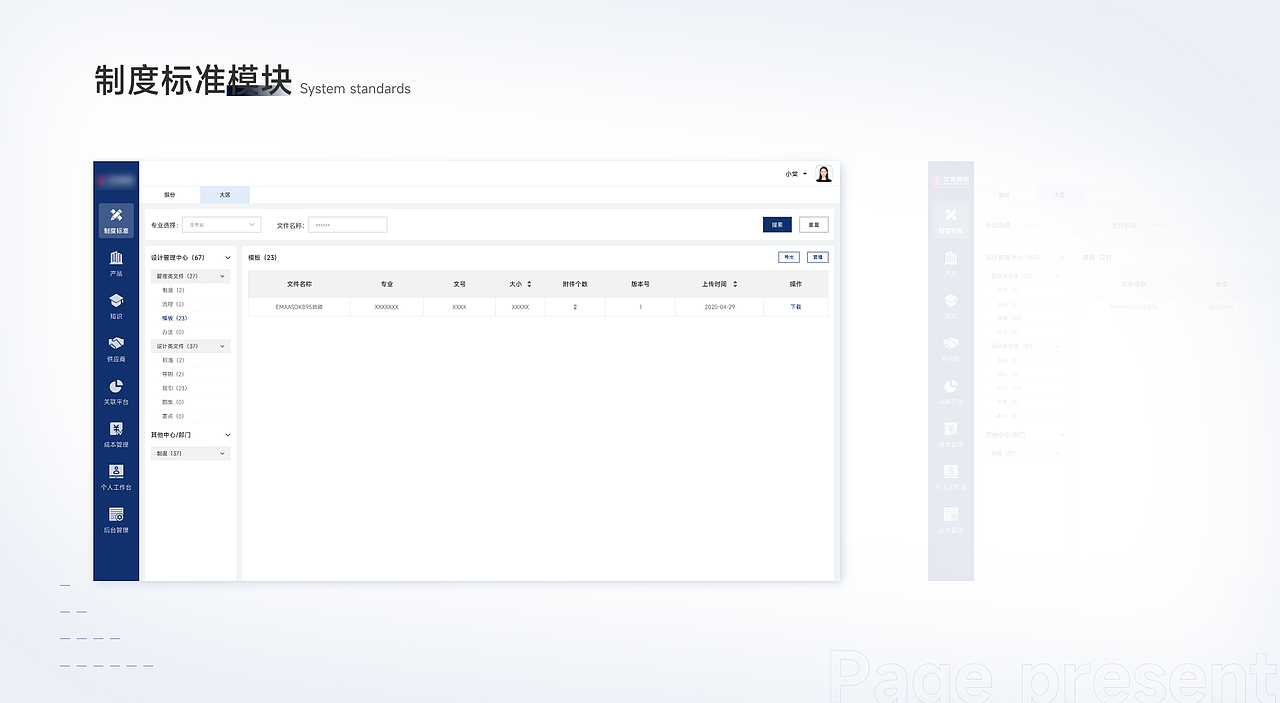
Task: Select 标准 (2) under 设计类文件
Action: (173, 360)
